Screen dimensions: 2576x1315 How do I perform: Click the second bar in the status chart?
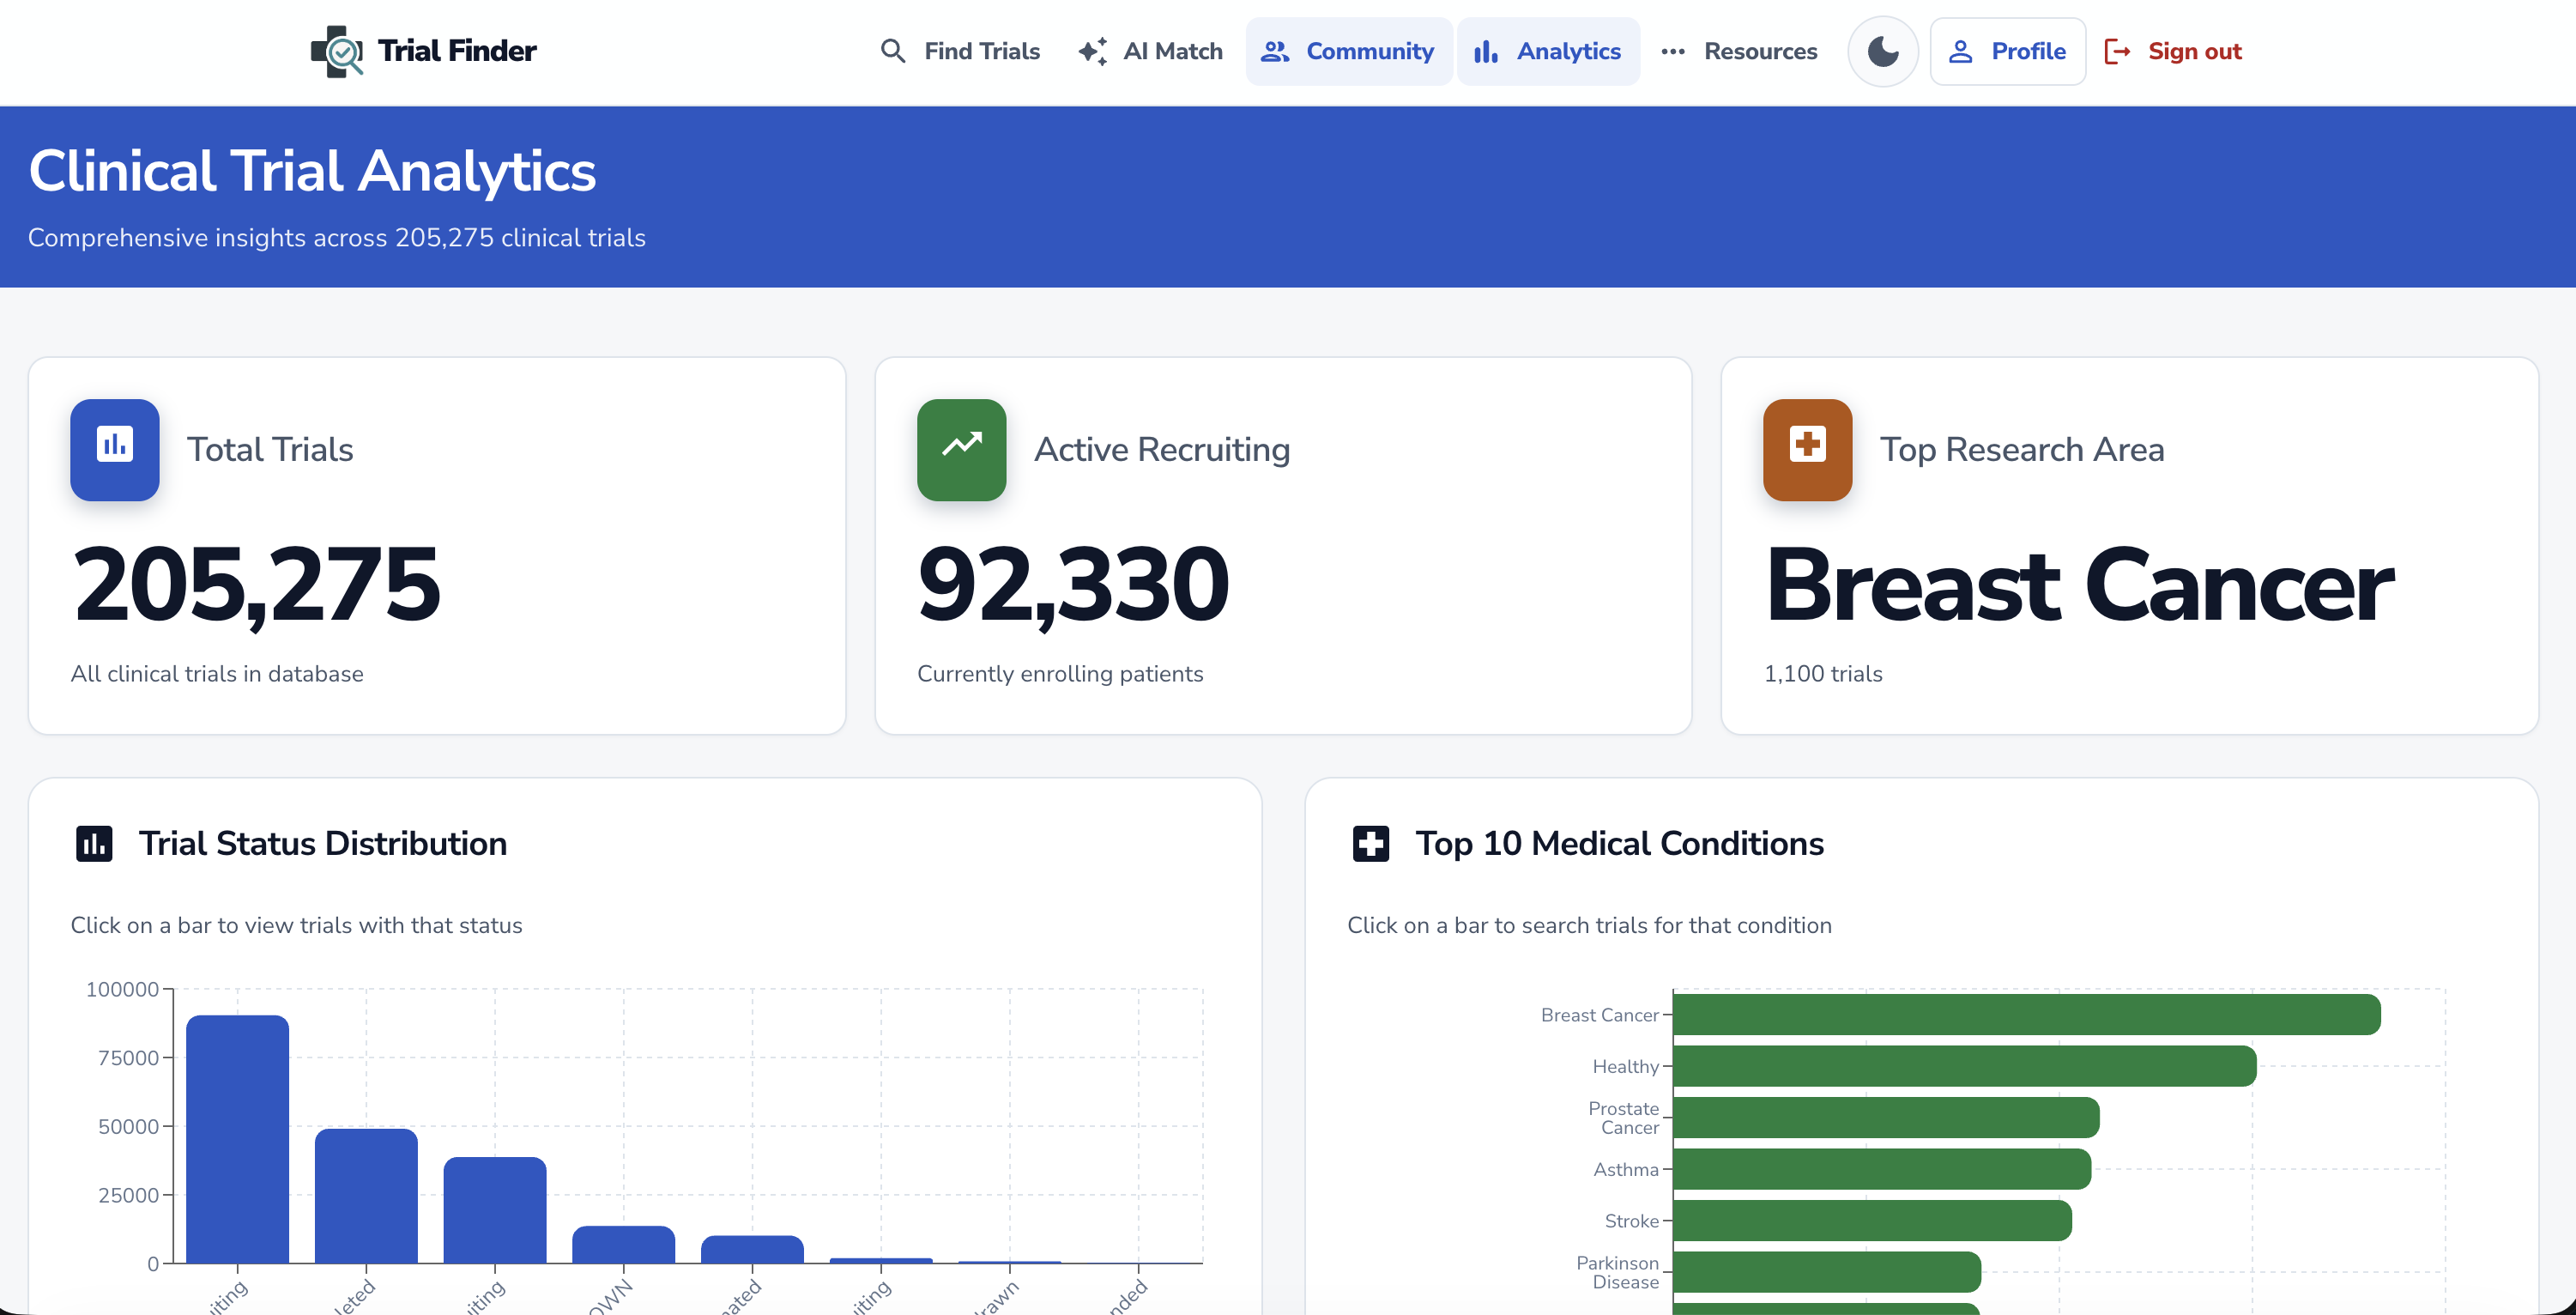tap(366, 1196)
